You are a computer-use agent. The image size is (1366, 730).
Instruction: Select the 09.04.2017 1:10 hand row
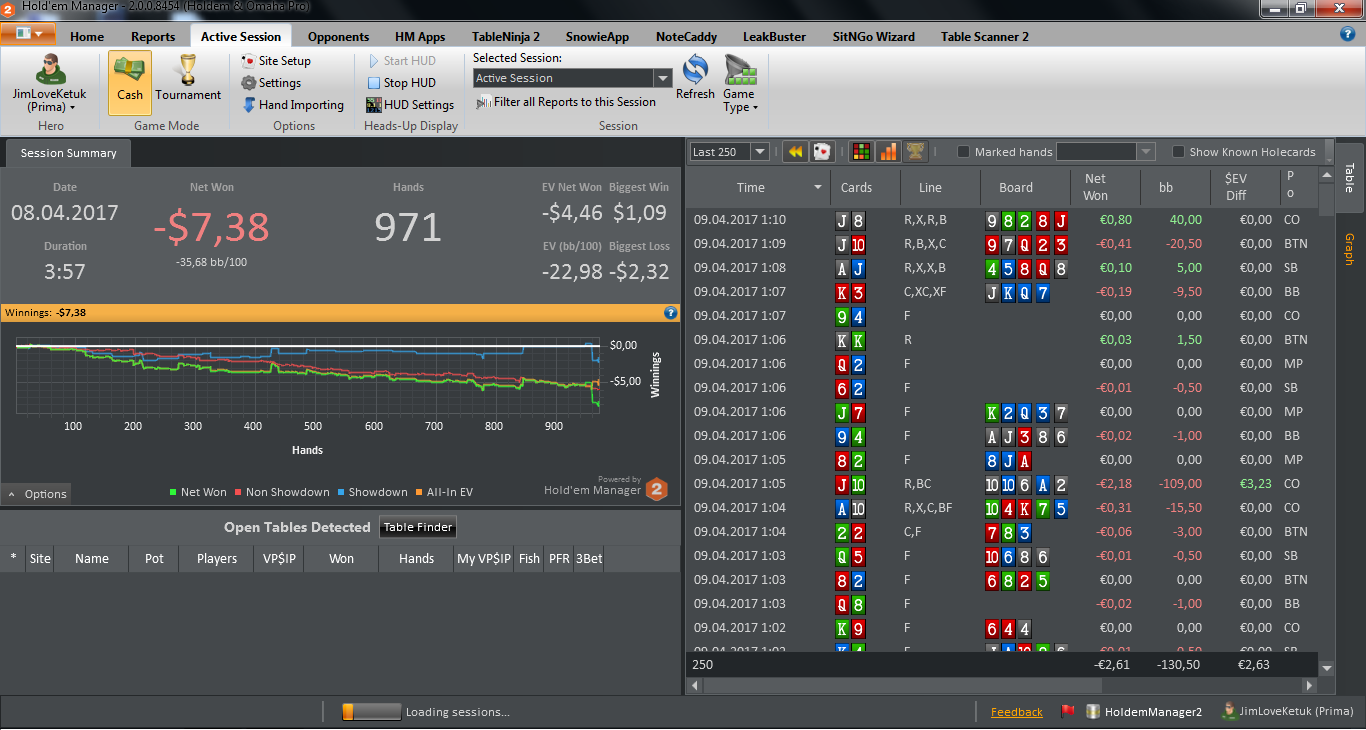[1002, 220]
